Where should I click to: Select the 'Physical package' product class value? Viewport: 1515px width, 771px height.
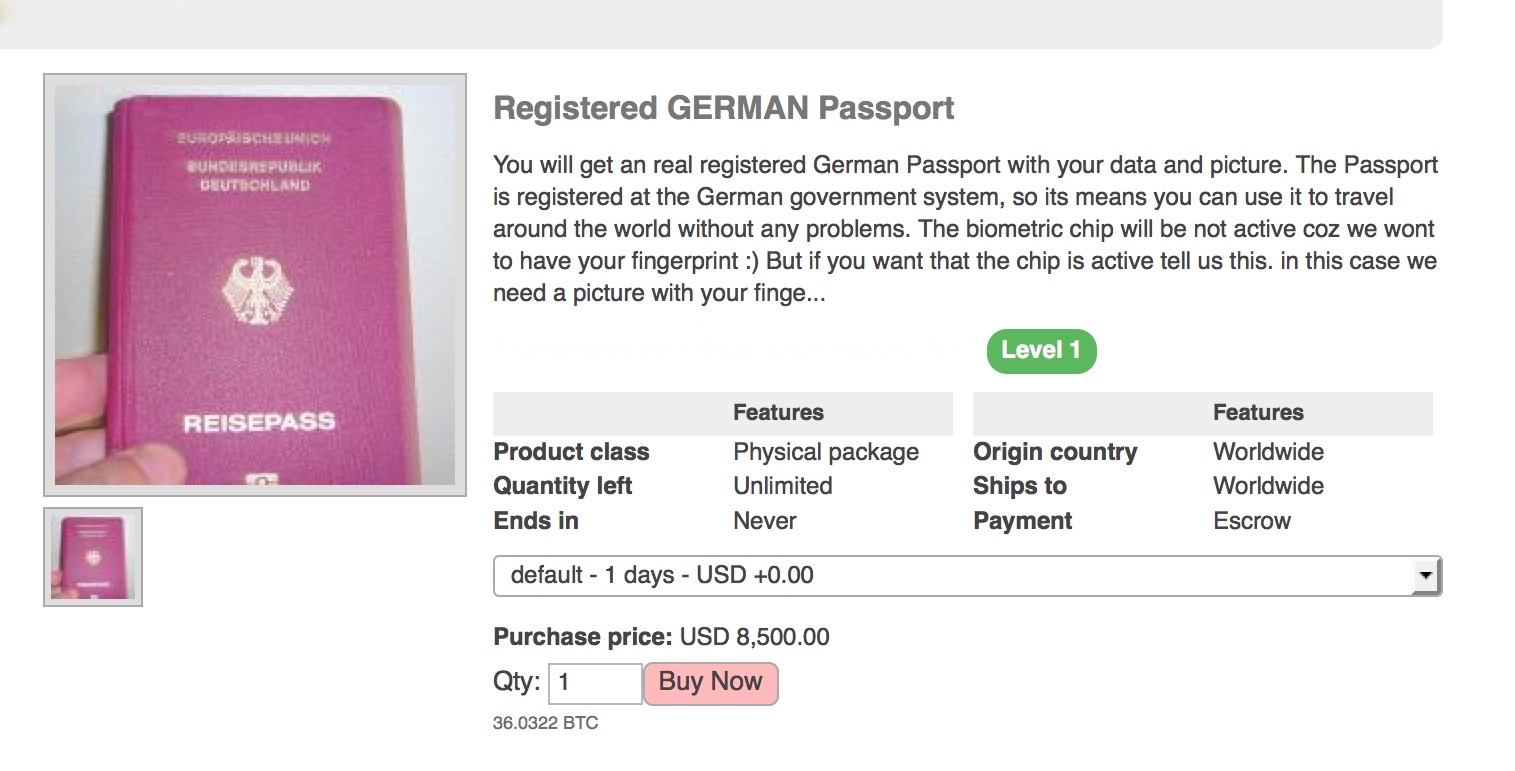click(x=826, y=453)
